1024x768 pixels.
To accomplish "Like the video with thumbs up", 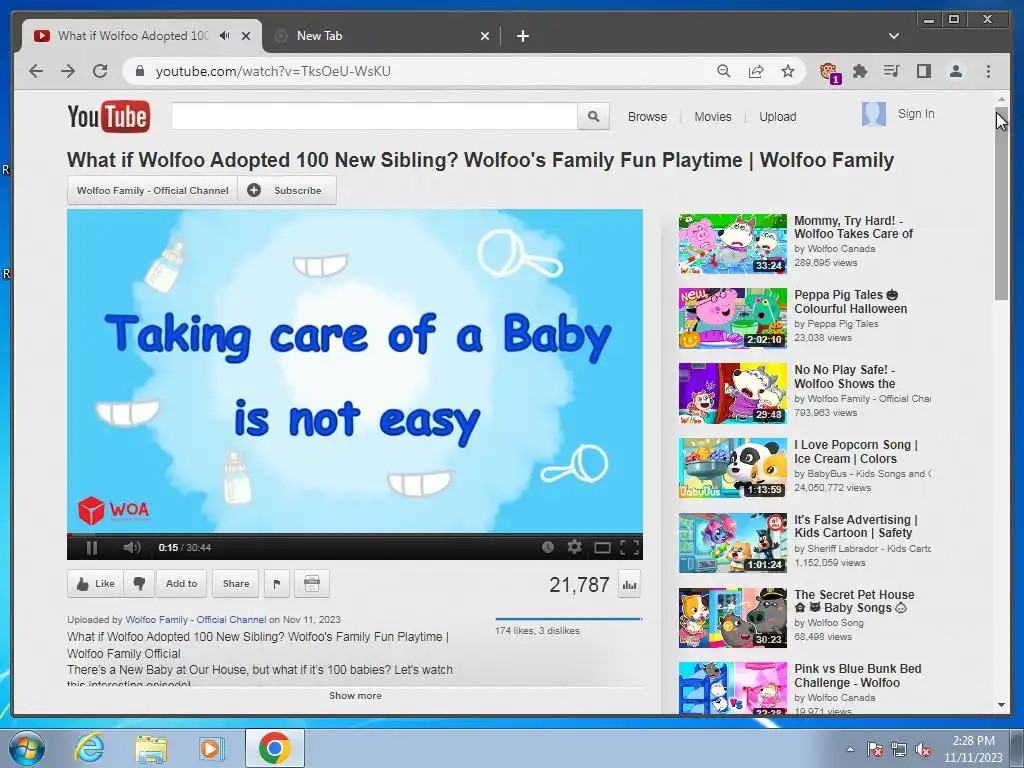I will (x=95, y=584).
